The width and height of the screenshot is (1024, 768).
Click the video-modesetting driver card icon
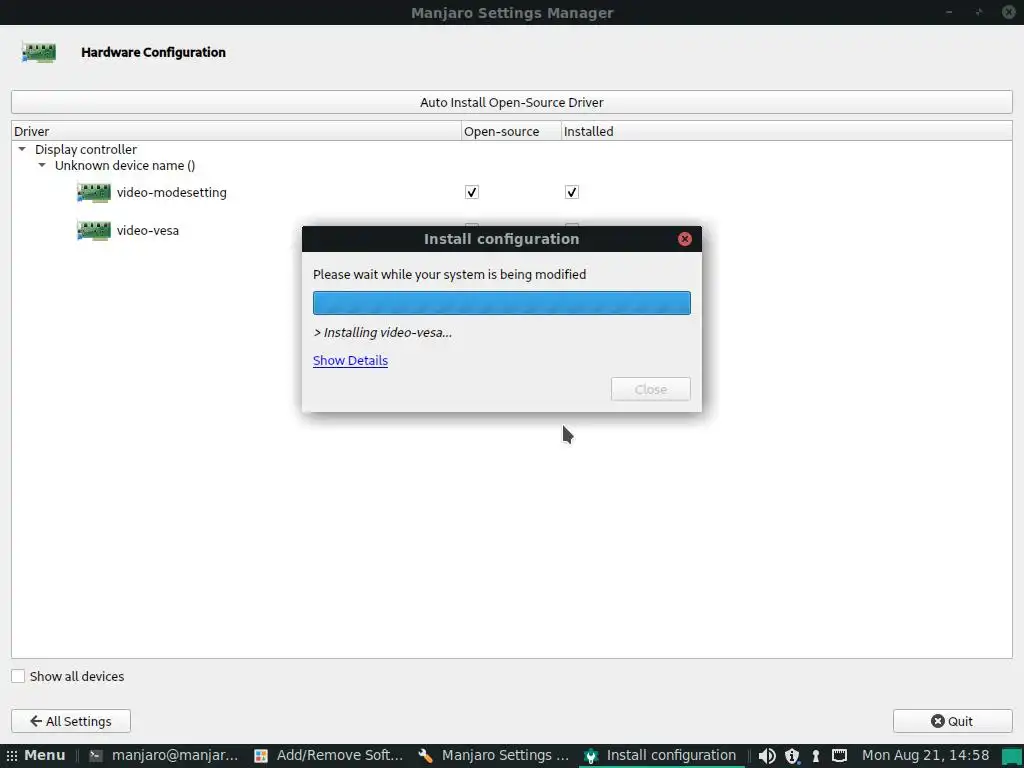pos(93,193)
